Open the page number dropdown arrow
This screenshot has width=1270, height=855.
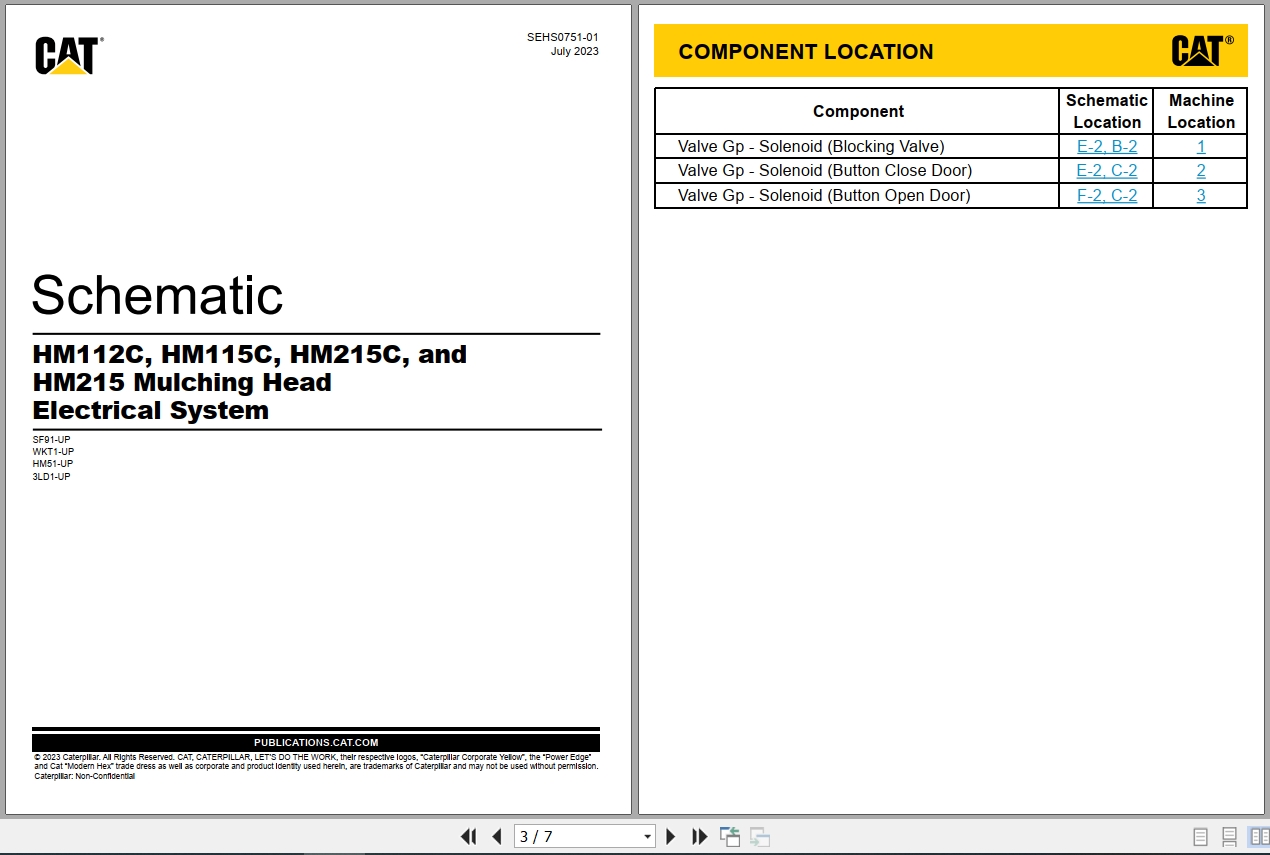[647, 837]
